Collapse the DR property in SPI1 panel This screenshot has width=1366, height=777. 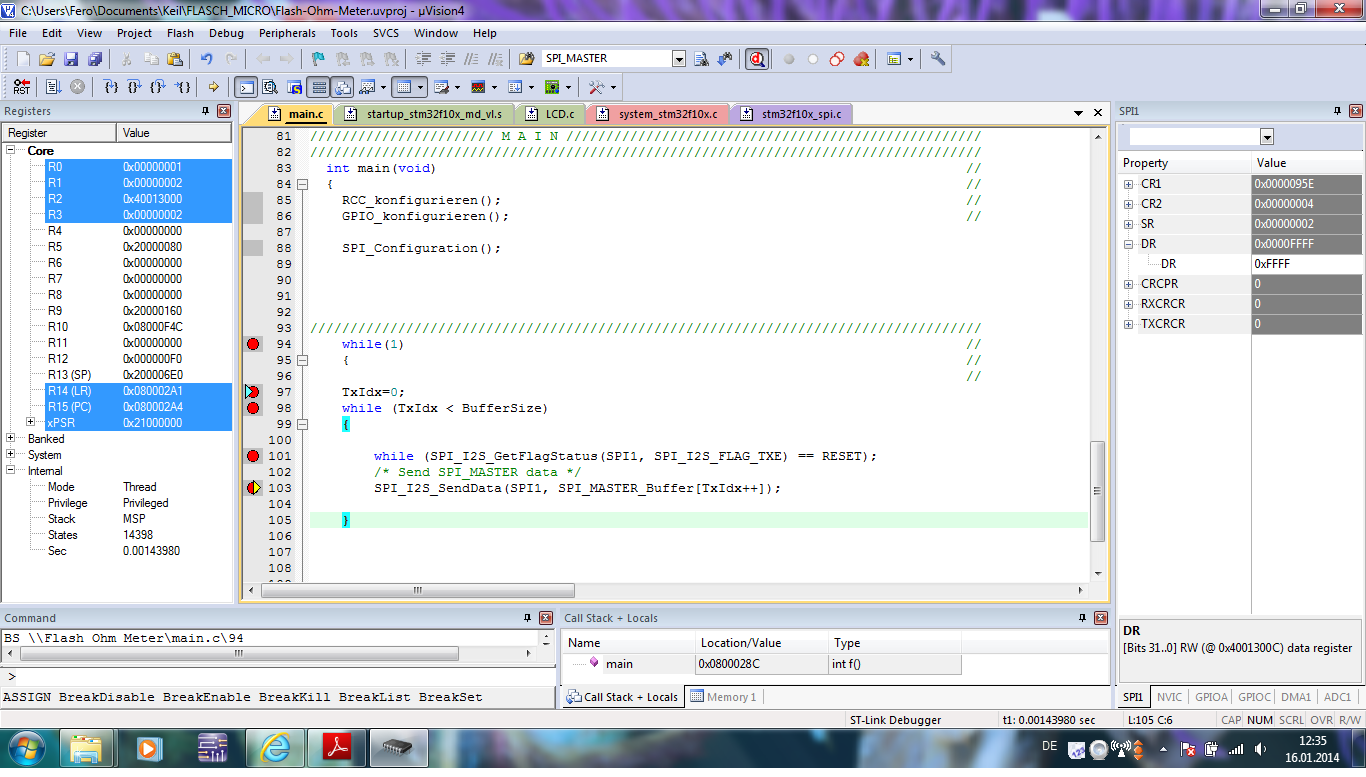[1129, 244]
